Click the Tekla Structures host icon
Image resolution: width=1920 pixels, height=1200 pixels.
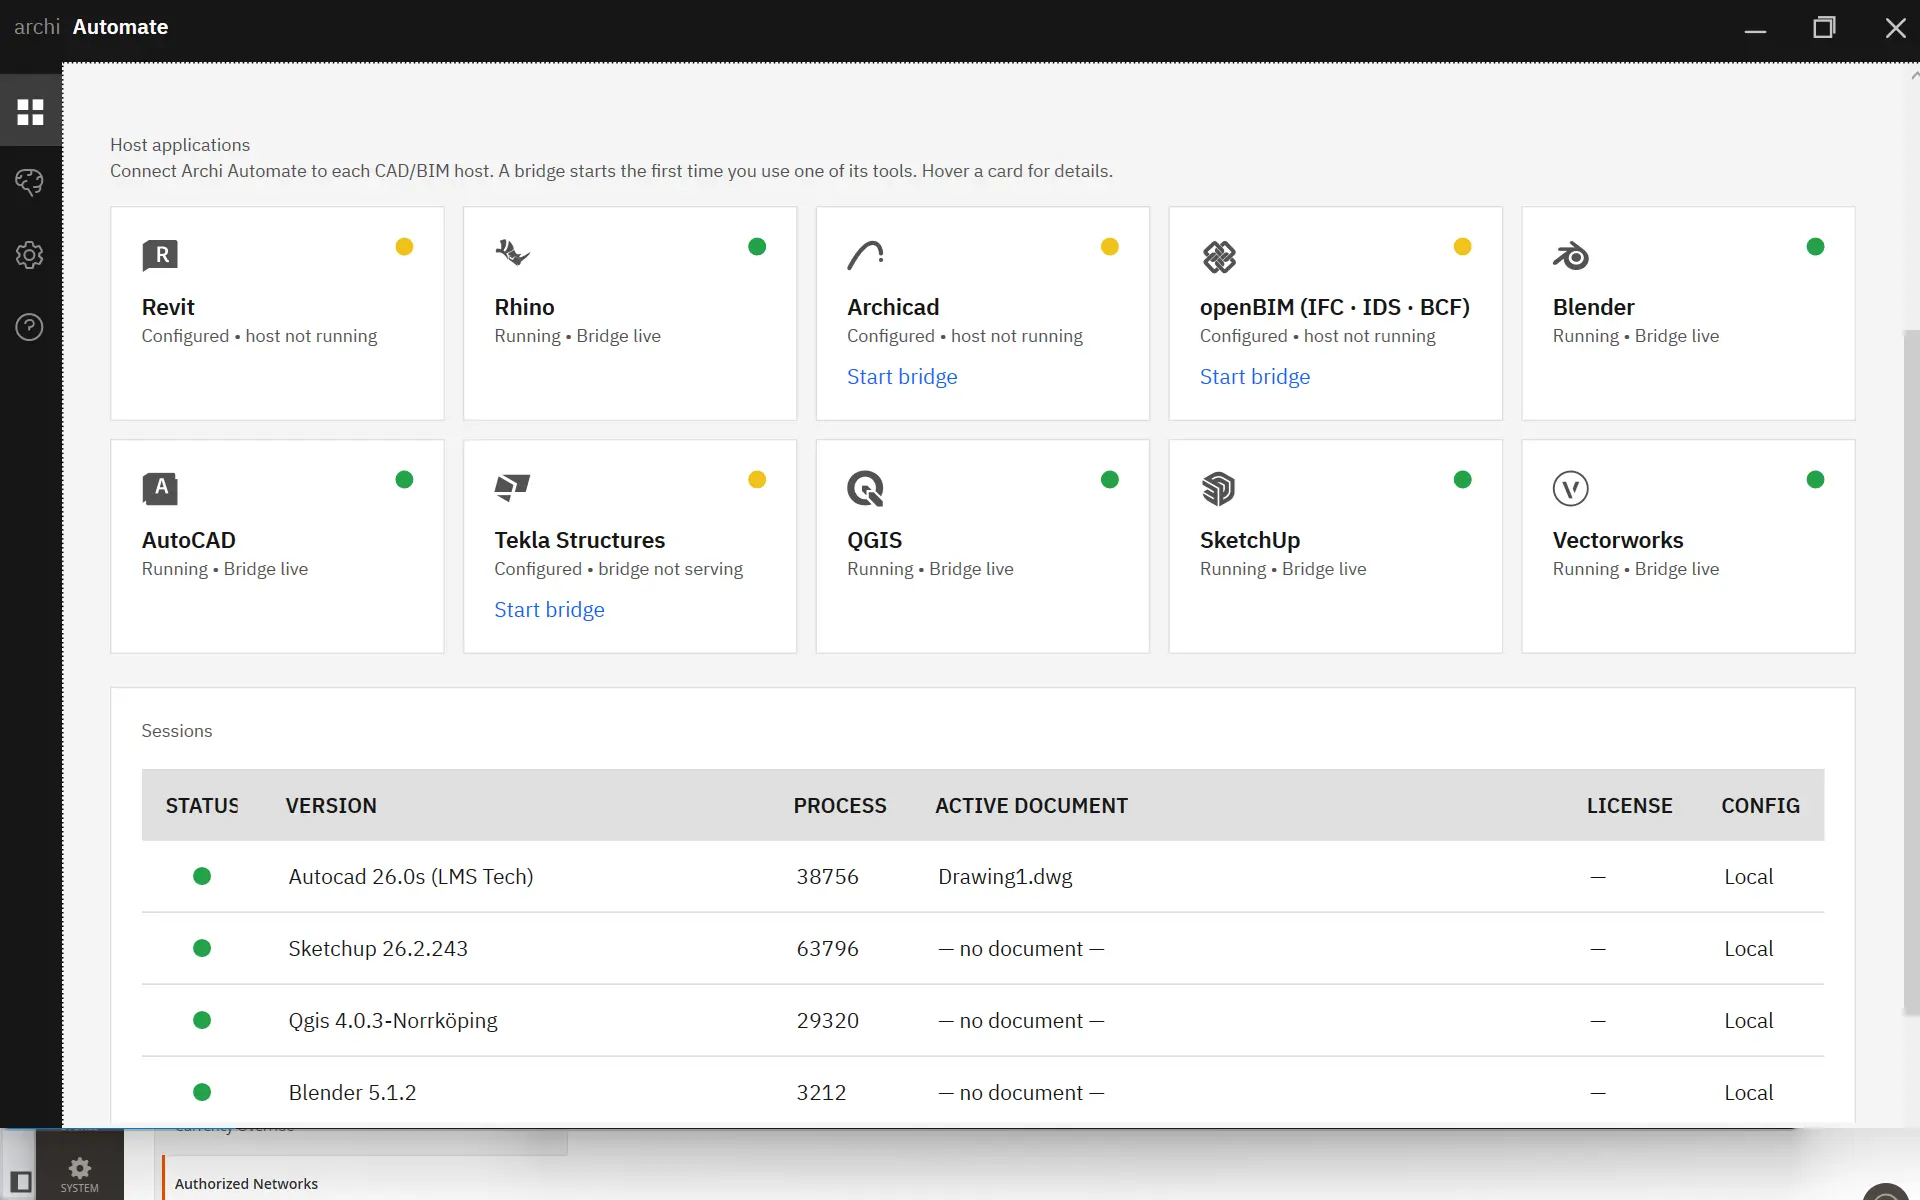(x=512, y=488)
